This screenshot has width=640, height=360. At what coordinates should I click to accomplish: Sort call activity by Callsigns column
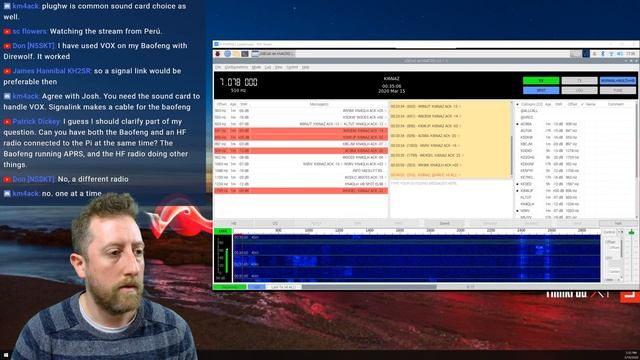531,104
